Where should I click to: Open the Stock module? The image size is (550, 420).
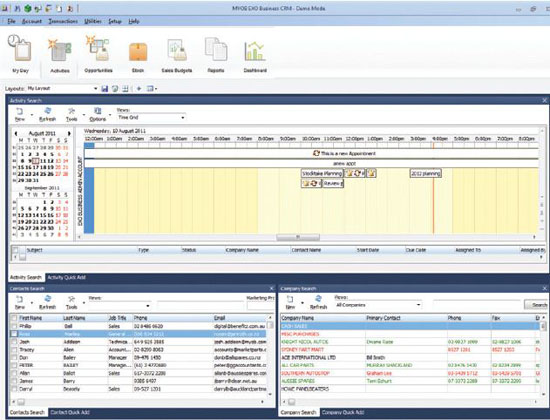(138, 56)
